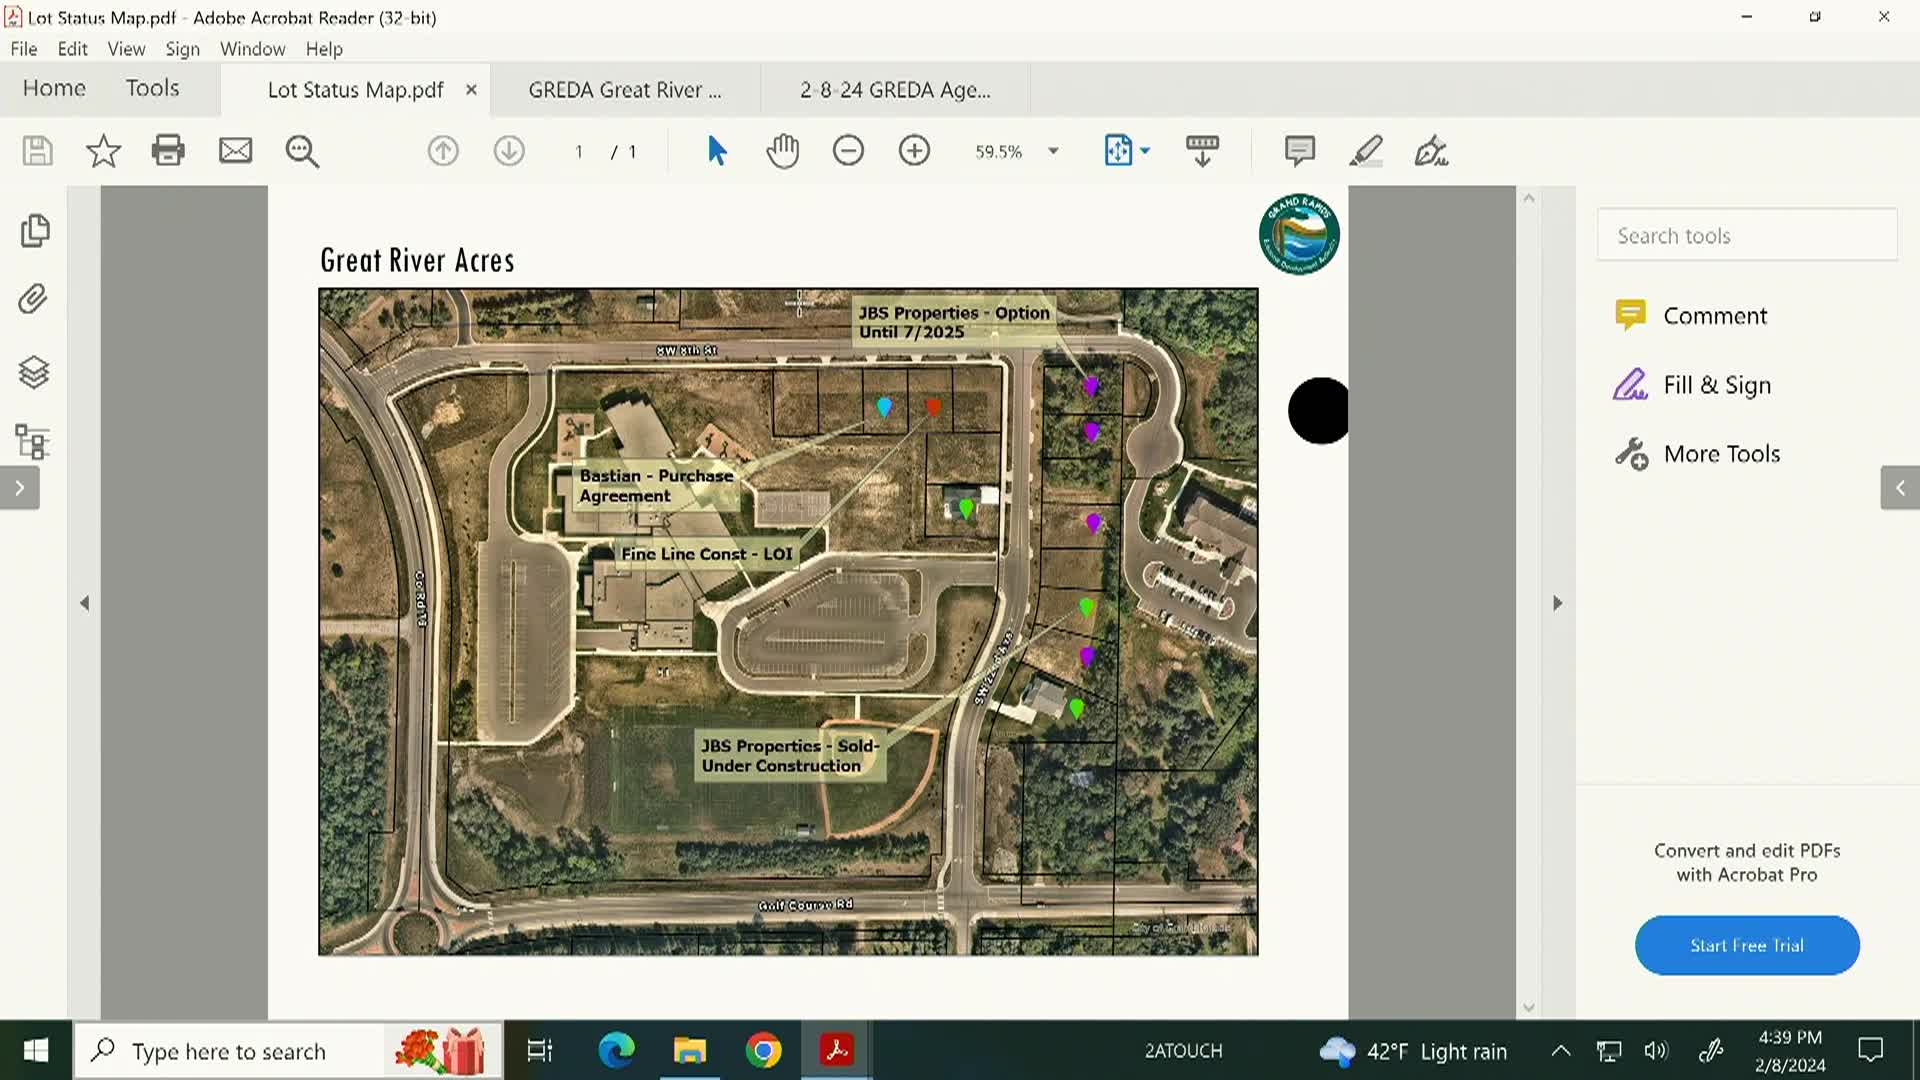1920x1080 pixels.
Task: Click the Search tools field
Action: (1747, 236)
